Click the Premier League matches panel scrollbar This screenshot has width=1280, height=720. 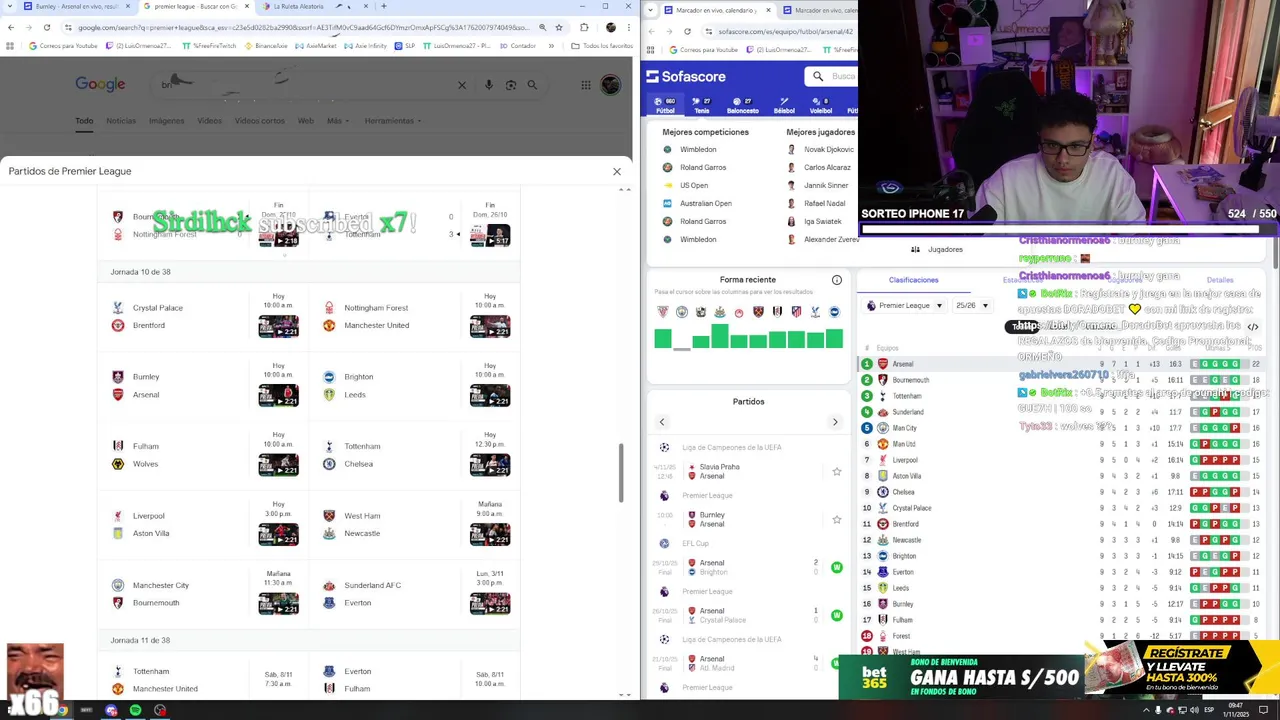point(620,473)
